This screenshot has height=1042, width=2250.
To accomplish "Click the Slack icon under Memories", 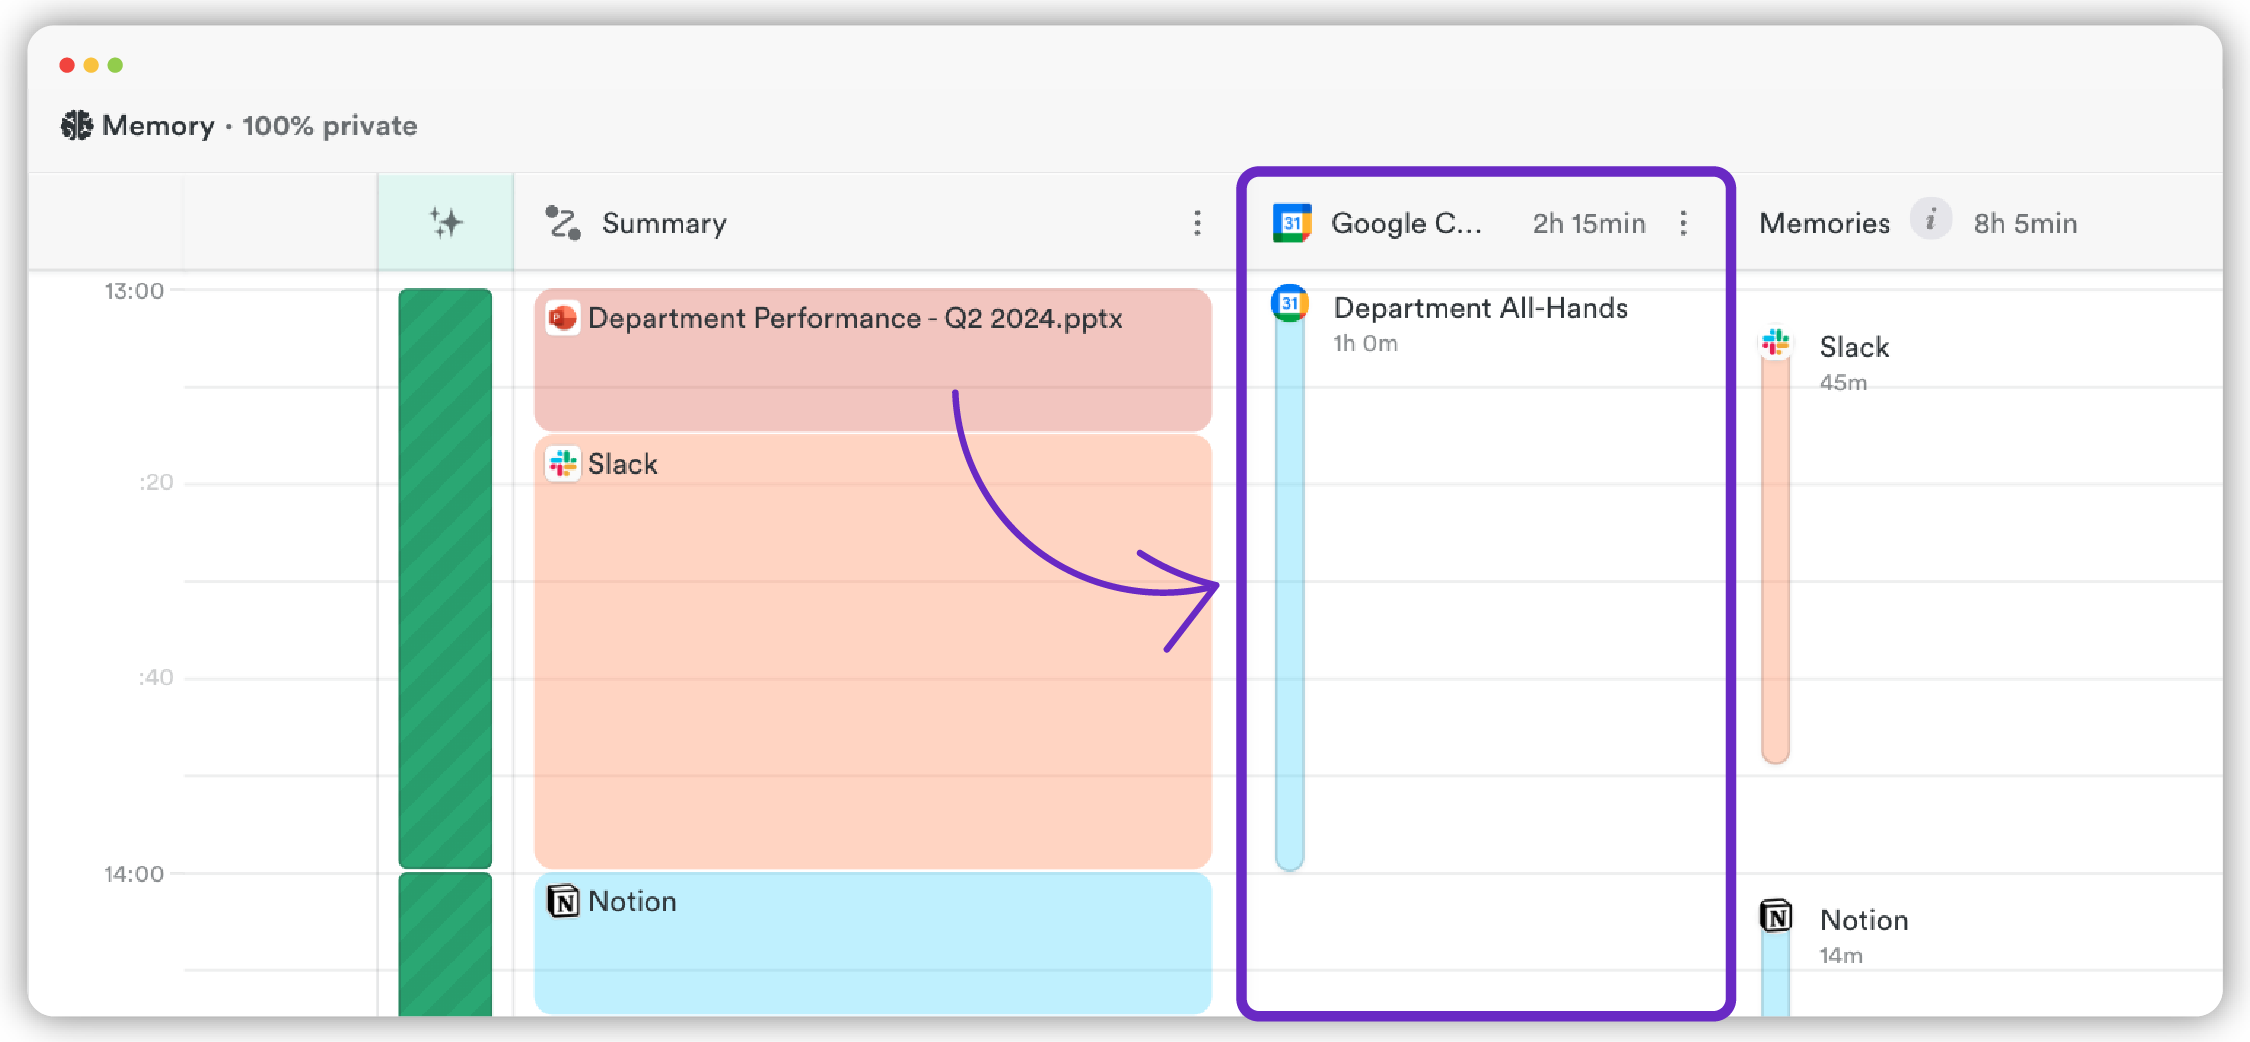I will click(x=1774, y=344).
